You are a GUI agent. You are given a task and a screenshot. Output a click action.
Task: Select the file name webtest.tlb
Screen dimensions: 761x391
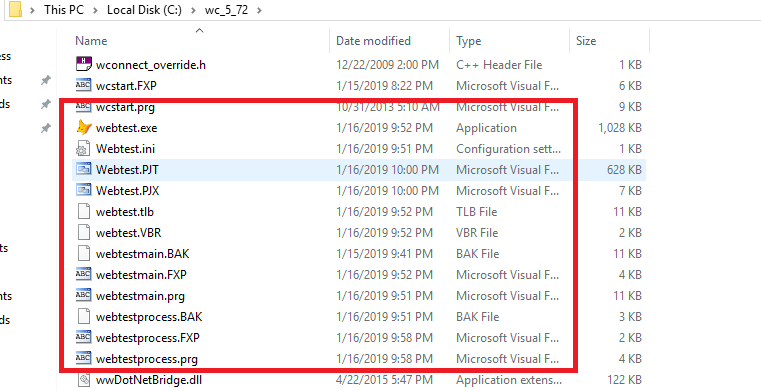[125, 212]
